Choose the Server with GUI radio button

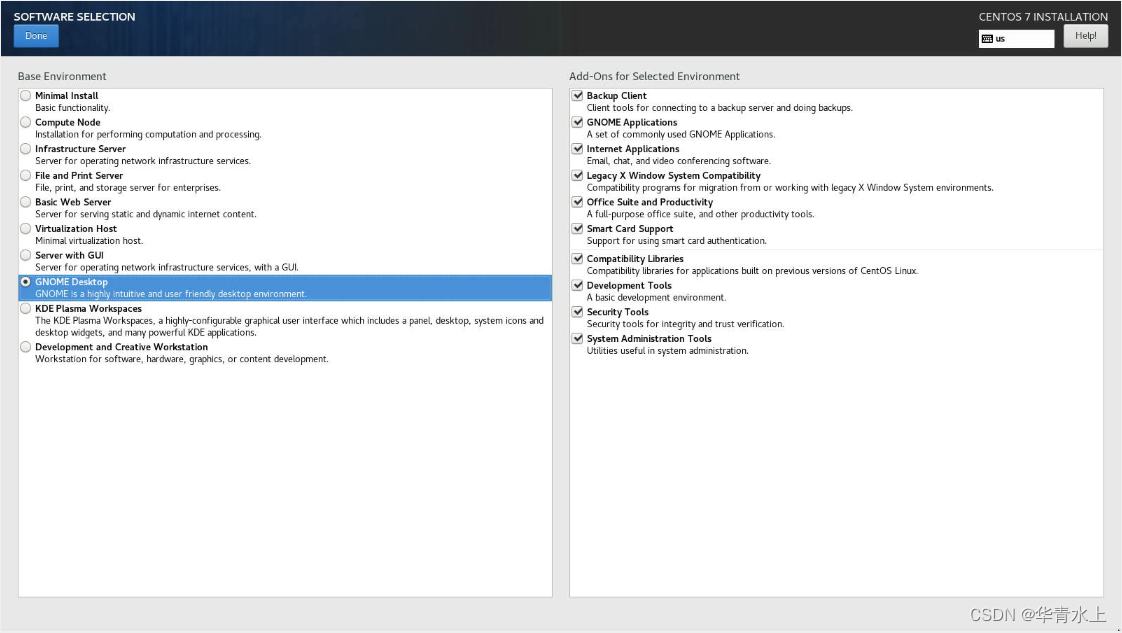pyautogui.click(x=26, y=255)
